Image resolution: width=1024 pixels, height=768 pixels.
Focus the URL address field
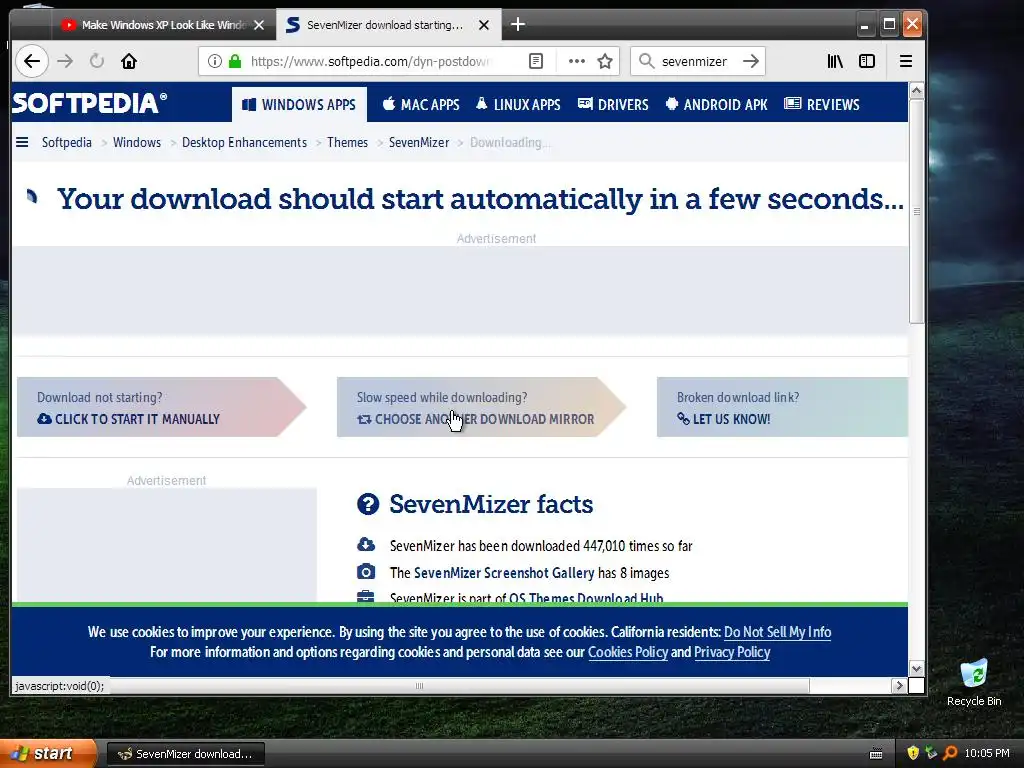[370, 61]
